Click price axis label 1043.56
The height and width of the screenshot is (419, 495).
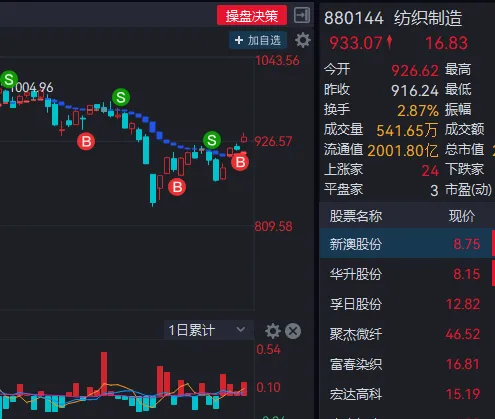pos(277,61)
